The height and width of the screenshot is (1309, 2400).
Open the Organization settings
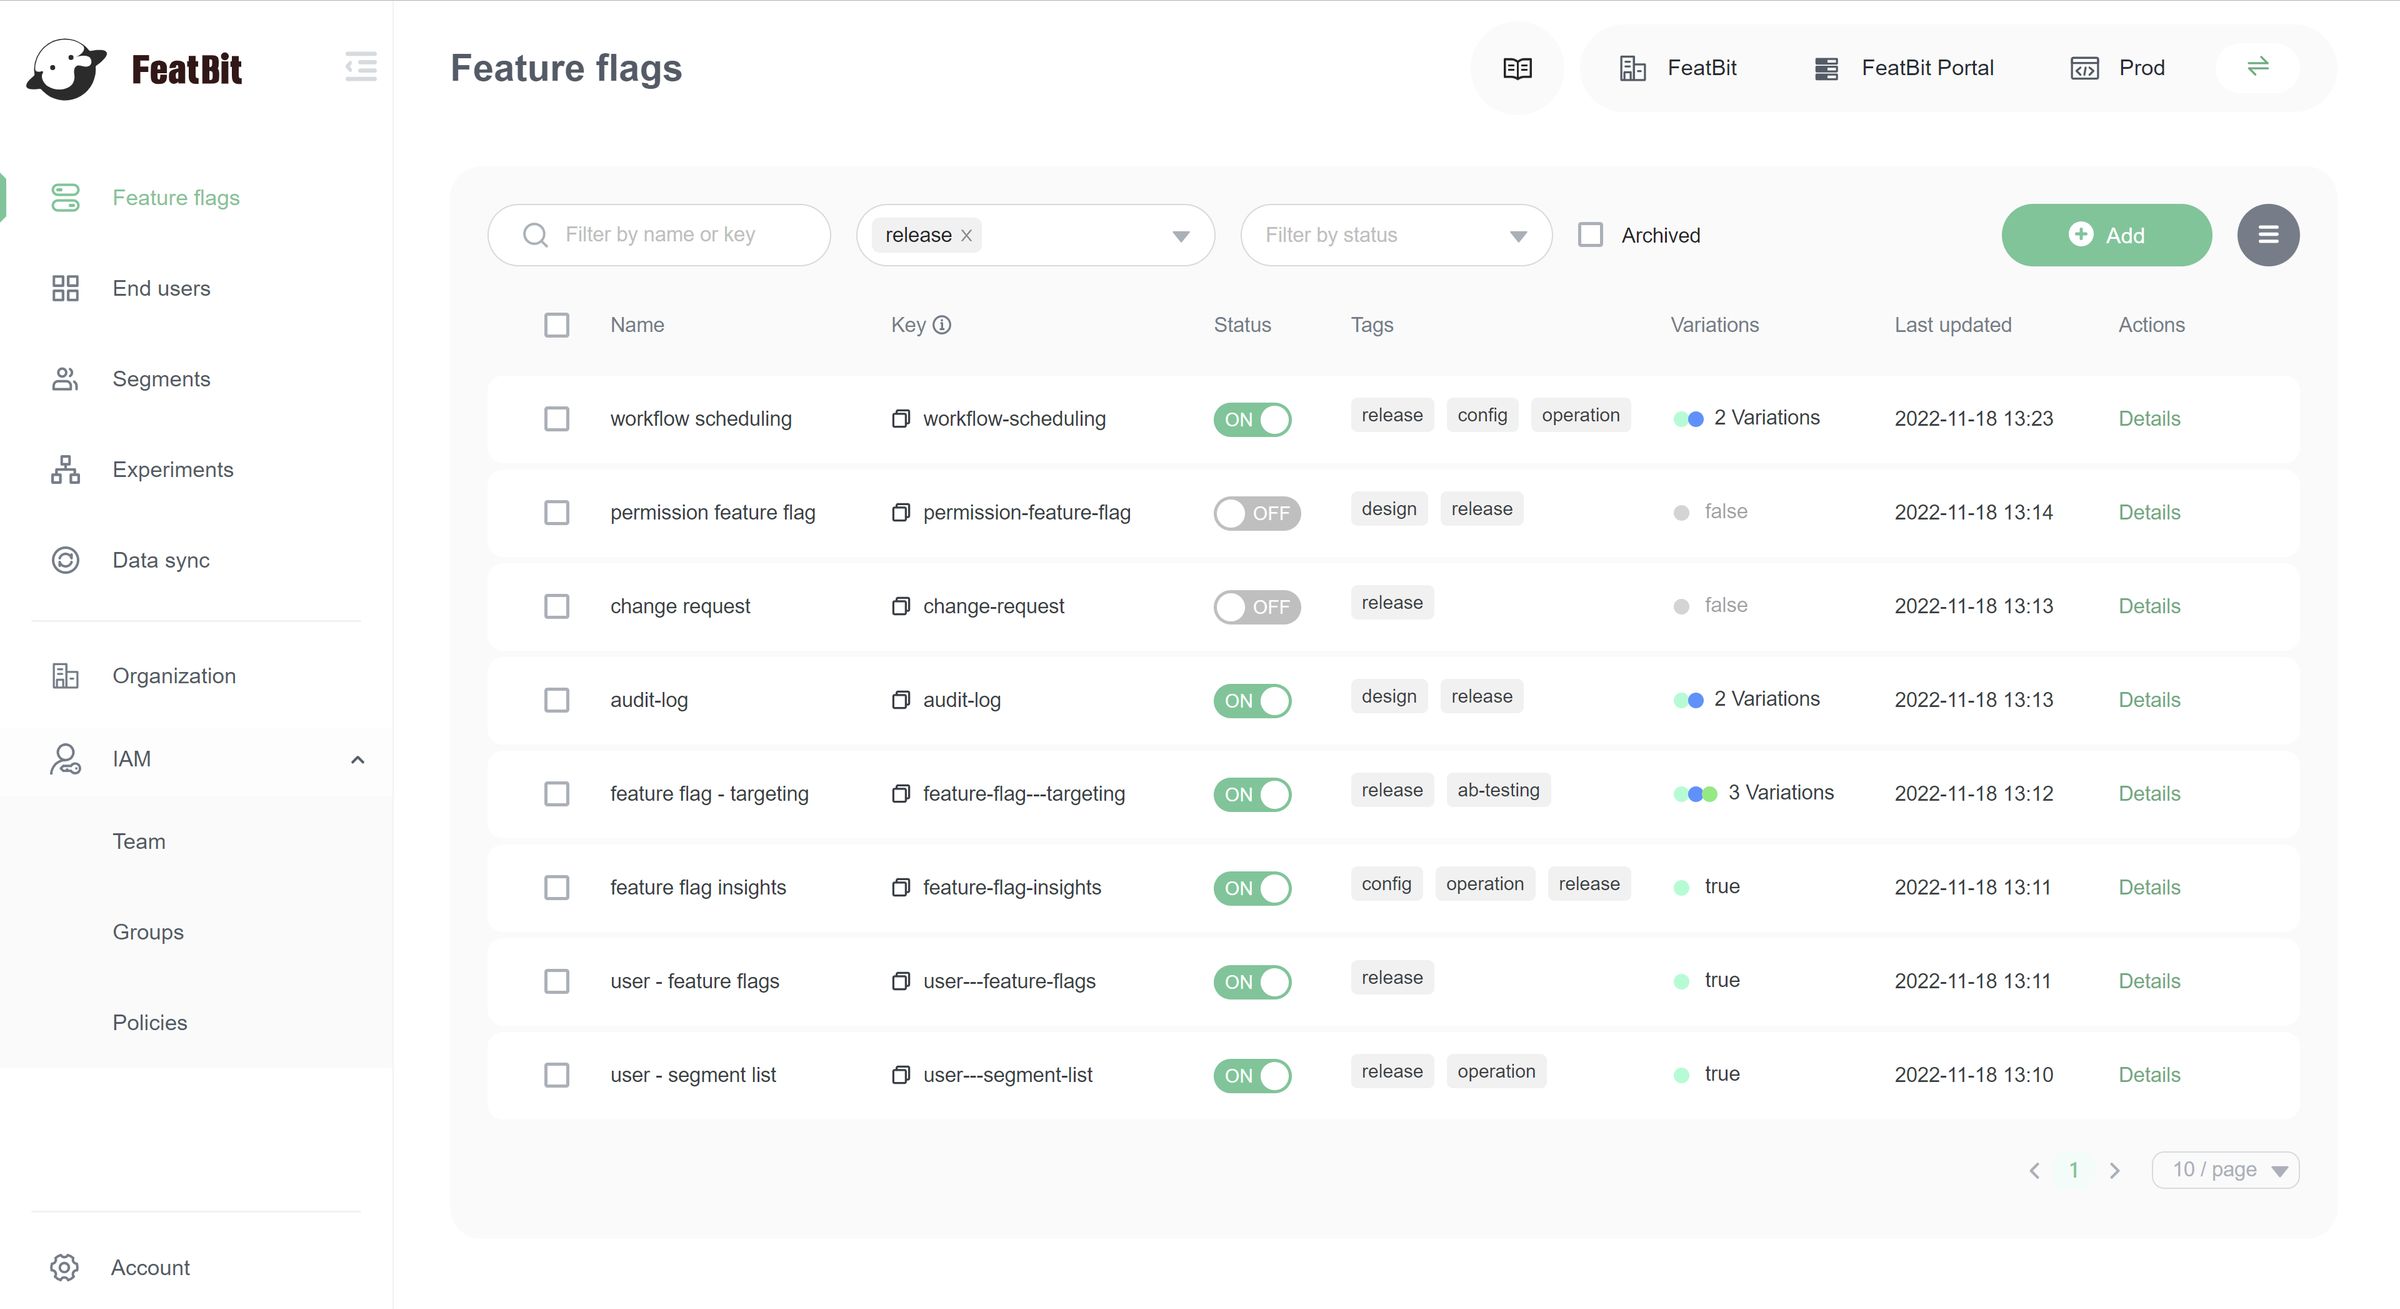tap(173, 675)
